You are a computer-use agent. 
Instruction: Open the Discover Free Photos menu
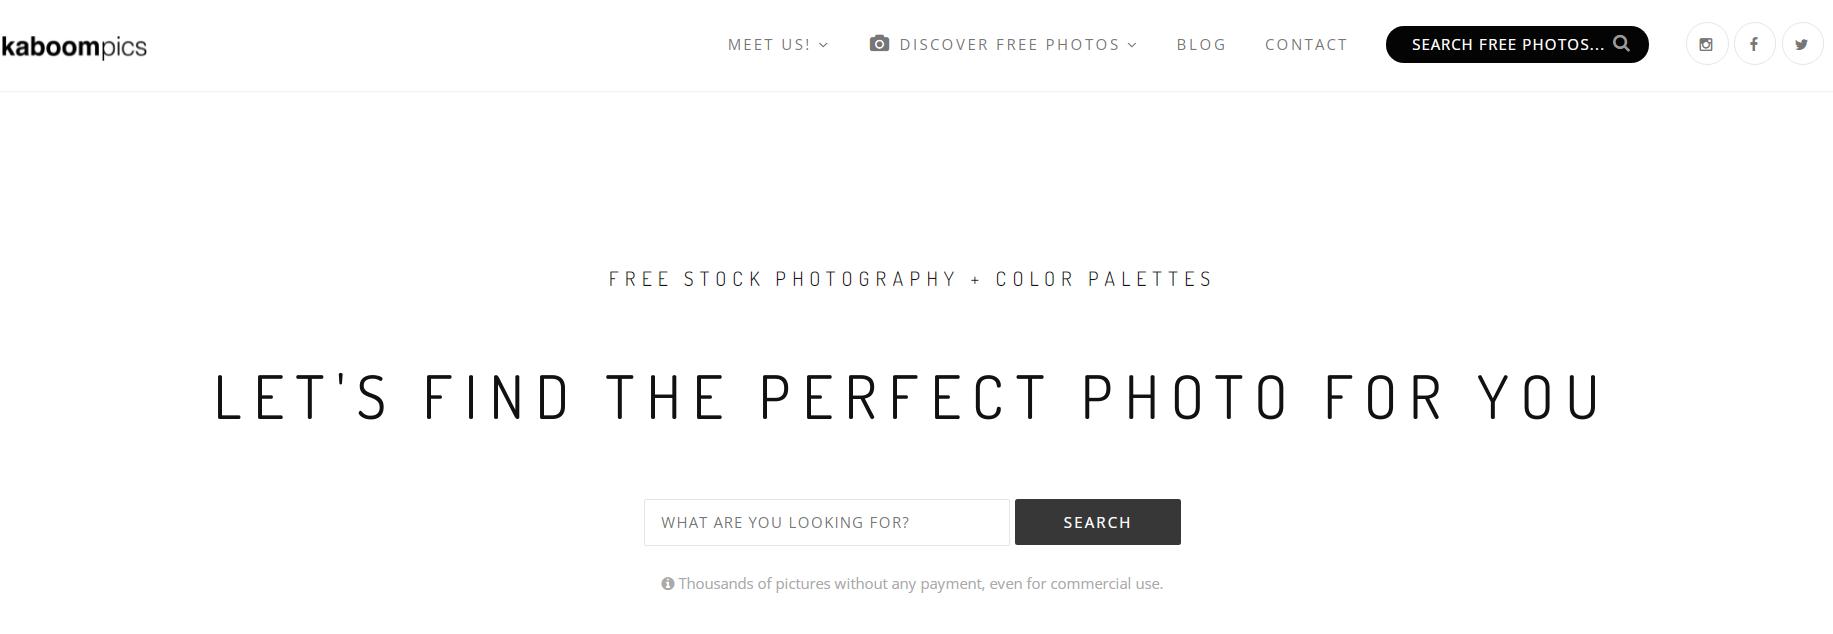point(1009,45)
